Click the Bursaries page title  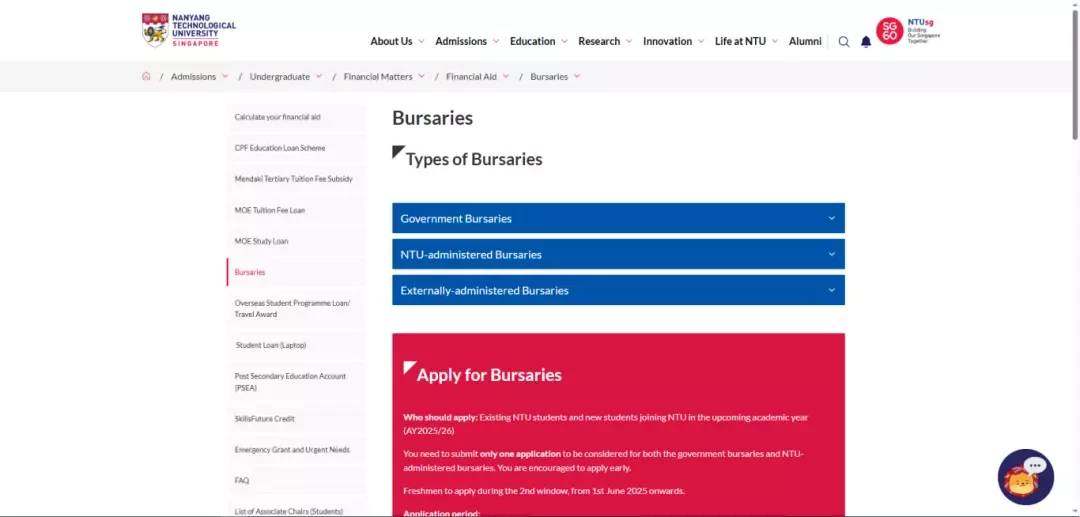point(433,118)
